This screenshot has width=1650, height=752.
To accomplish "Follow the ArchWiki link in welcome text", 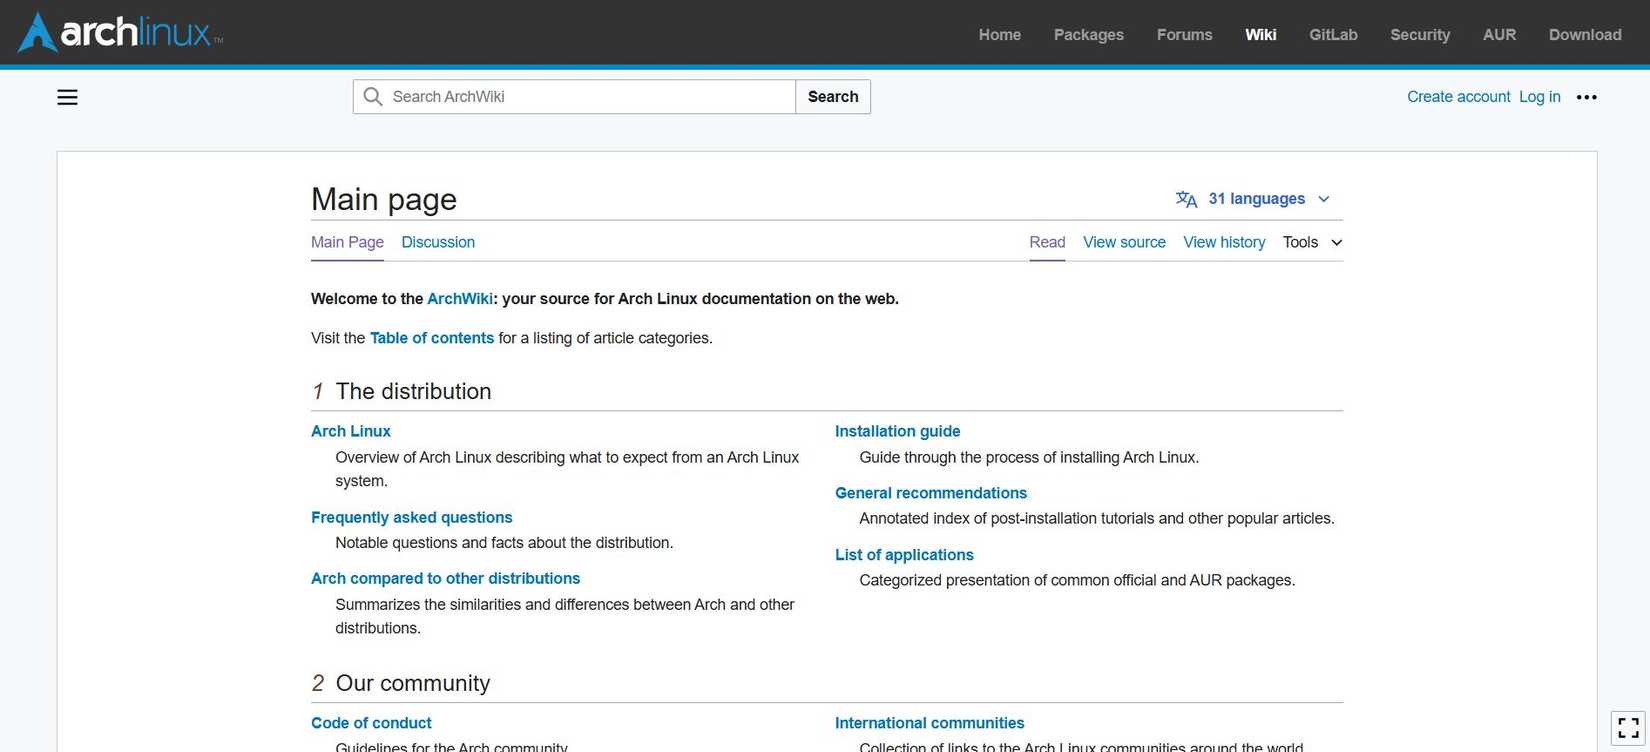I will pyautogui.click(x=460, y=299).
